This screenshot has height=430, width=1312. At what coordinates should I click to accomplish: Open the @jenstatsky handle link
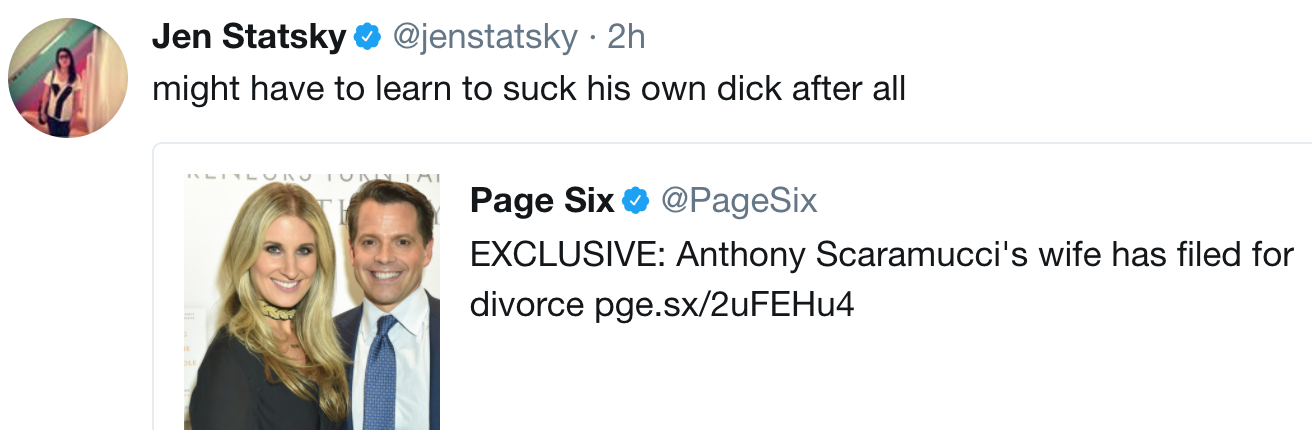pyautogui.click(x=485, y=38)
